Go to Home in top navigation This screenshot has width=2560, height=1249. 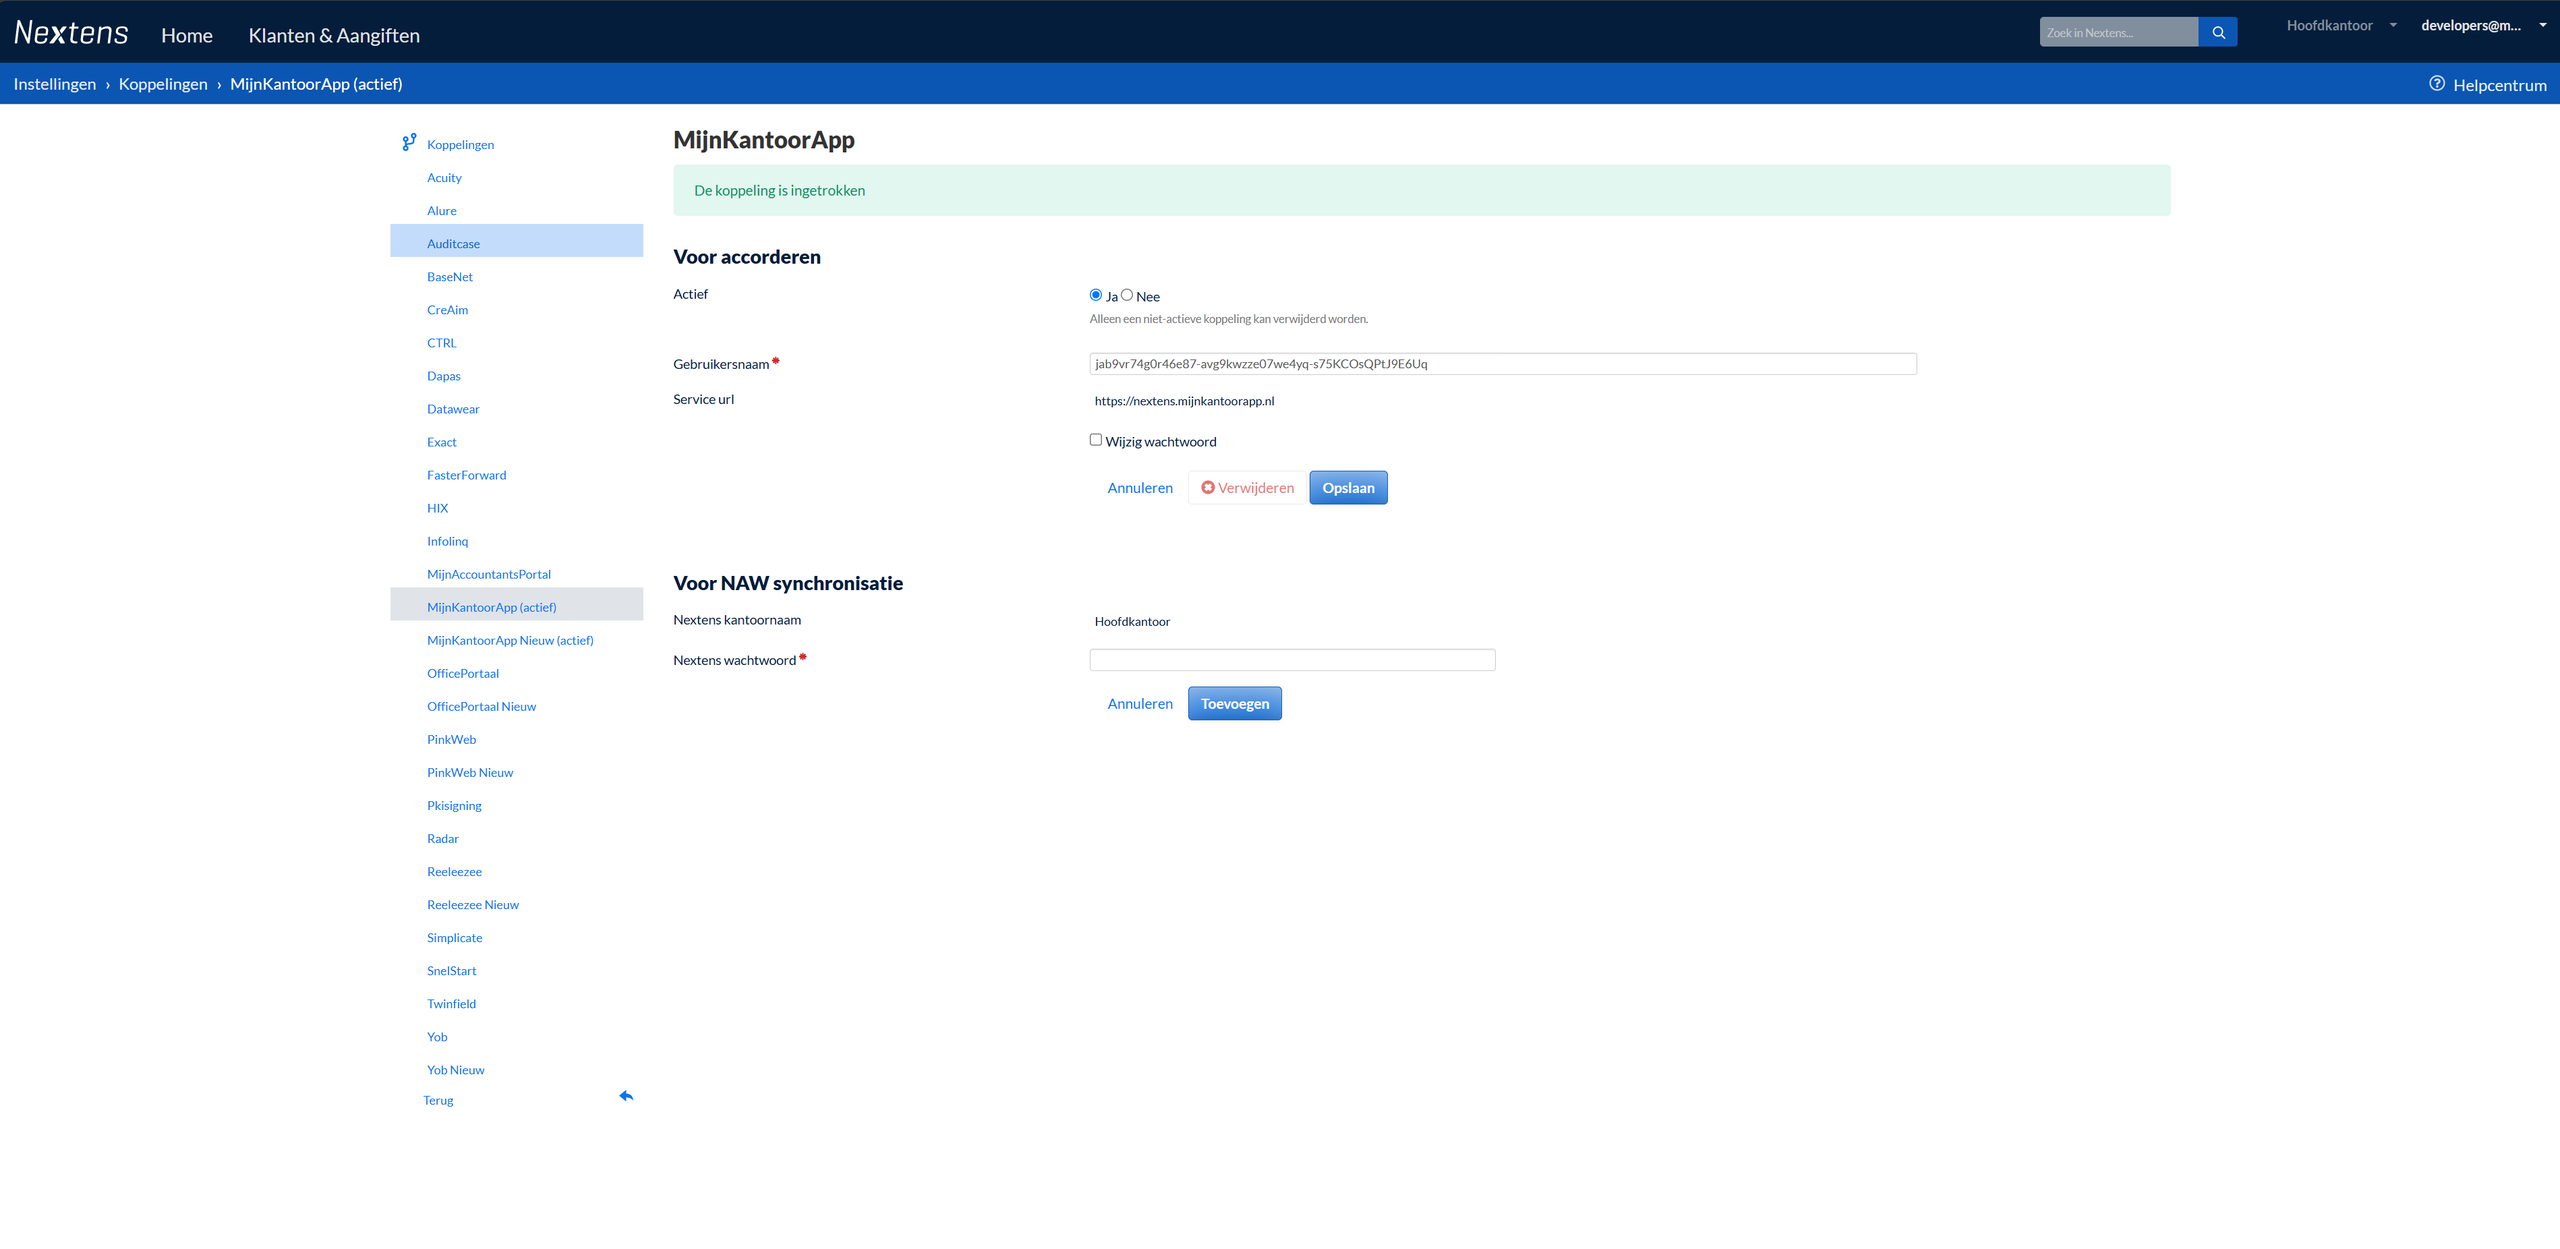click(x=187, y=35)
